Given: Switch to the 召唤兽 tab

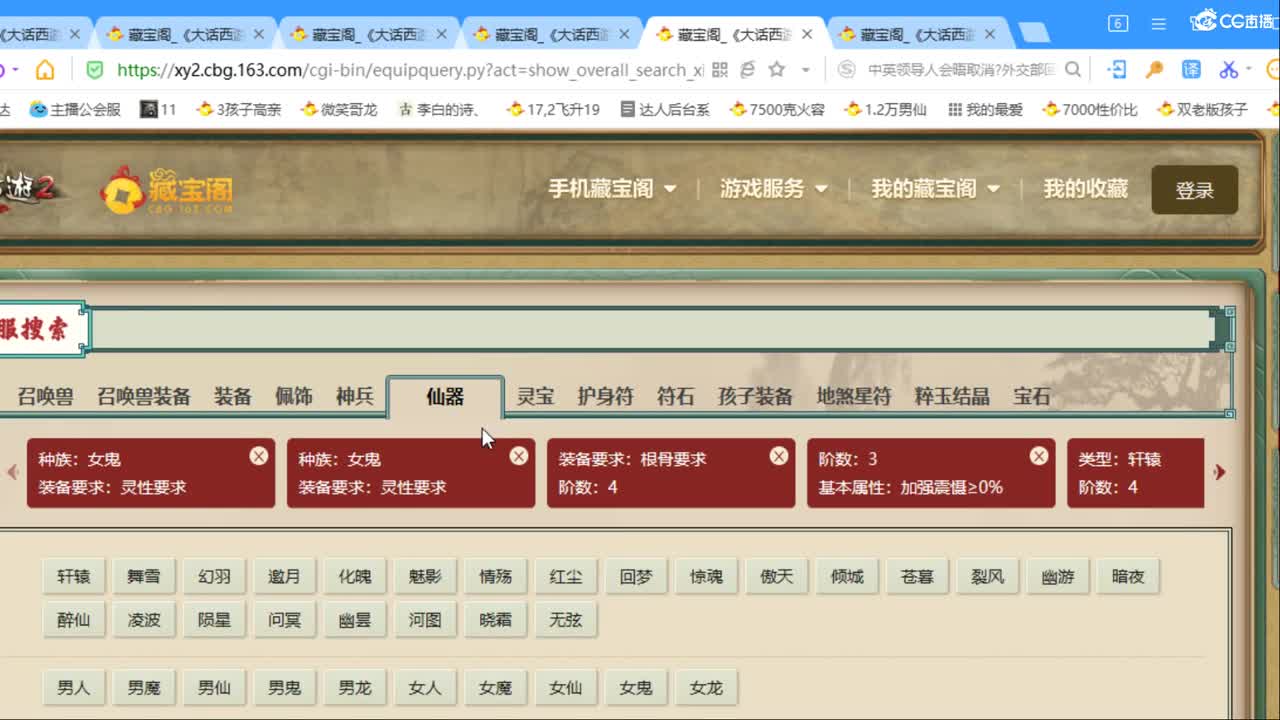Looking at the screenshot, I should click(x=45, y=396).
